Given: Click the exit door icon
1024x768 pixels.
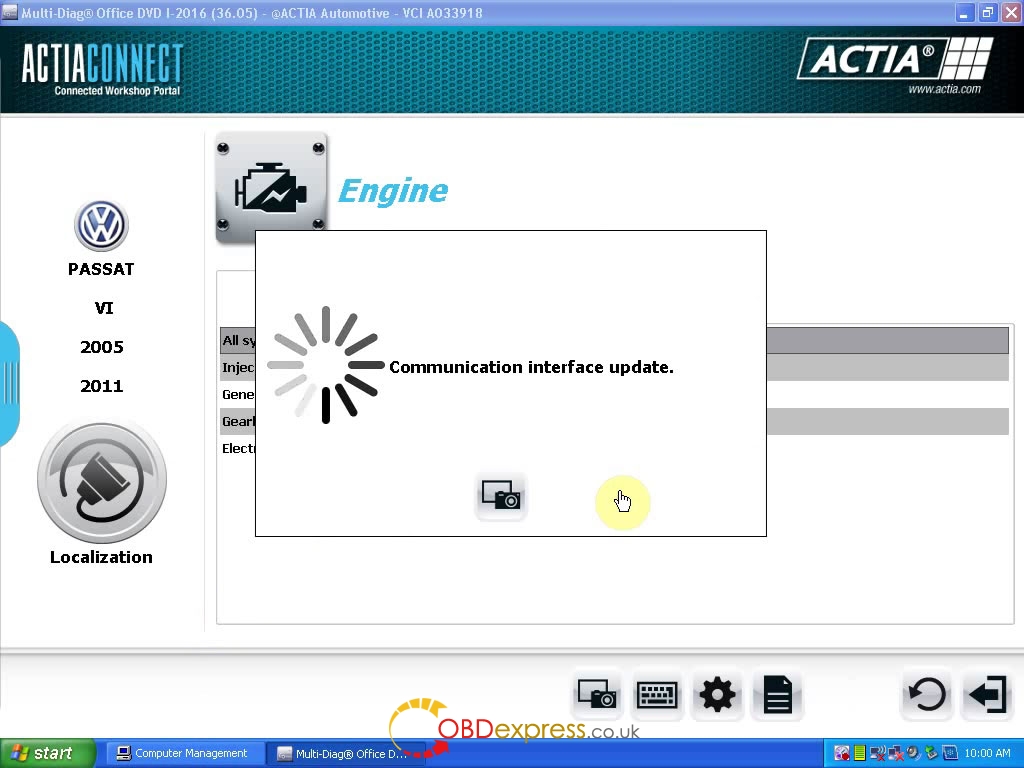Looking at the screenshot, I should (987, 694).
